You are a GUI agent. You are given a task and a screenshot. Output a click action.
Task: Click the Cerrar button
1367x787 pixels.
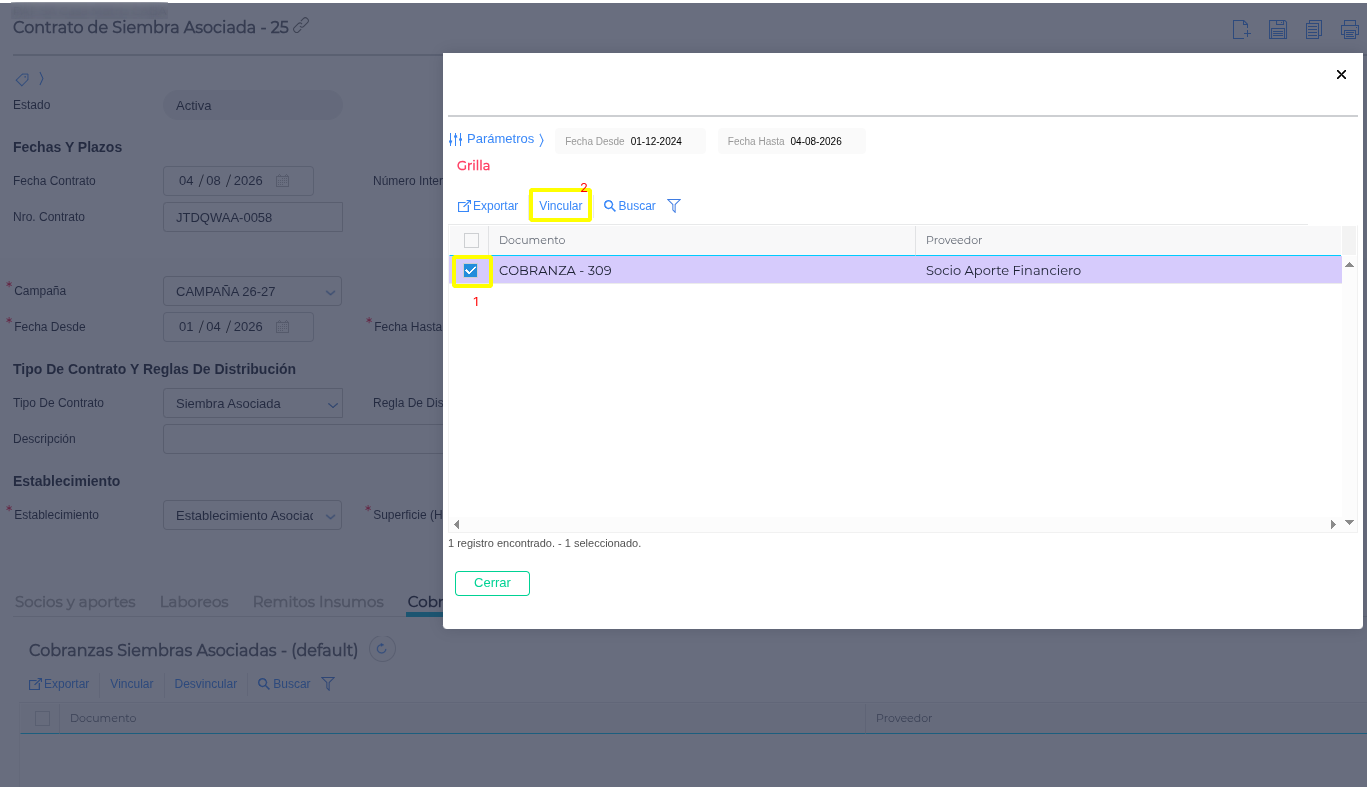(492, 583)
